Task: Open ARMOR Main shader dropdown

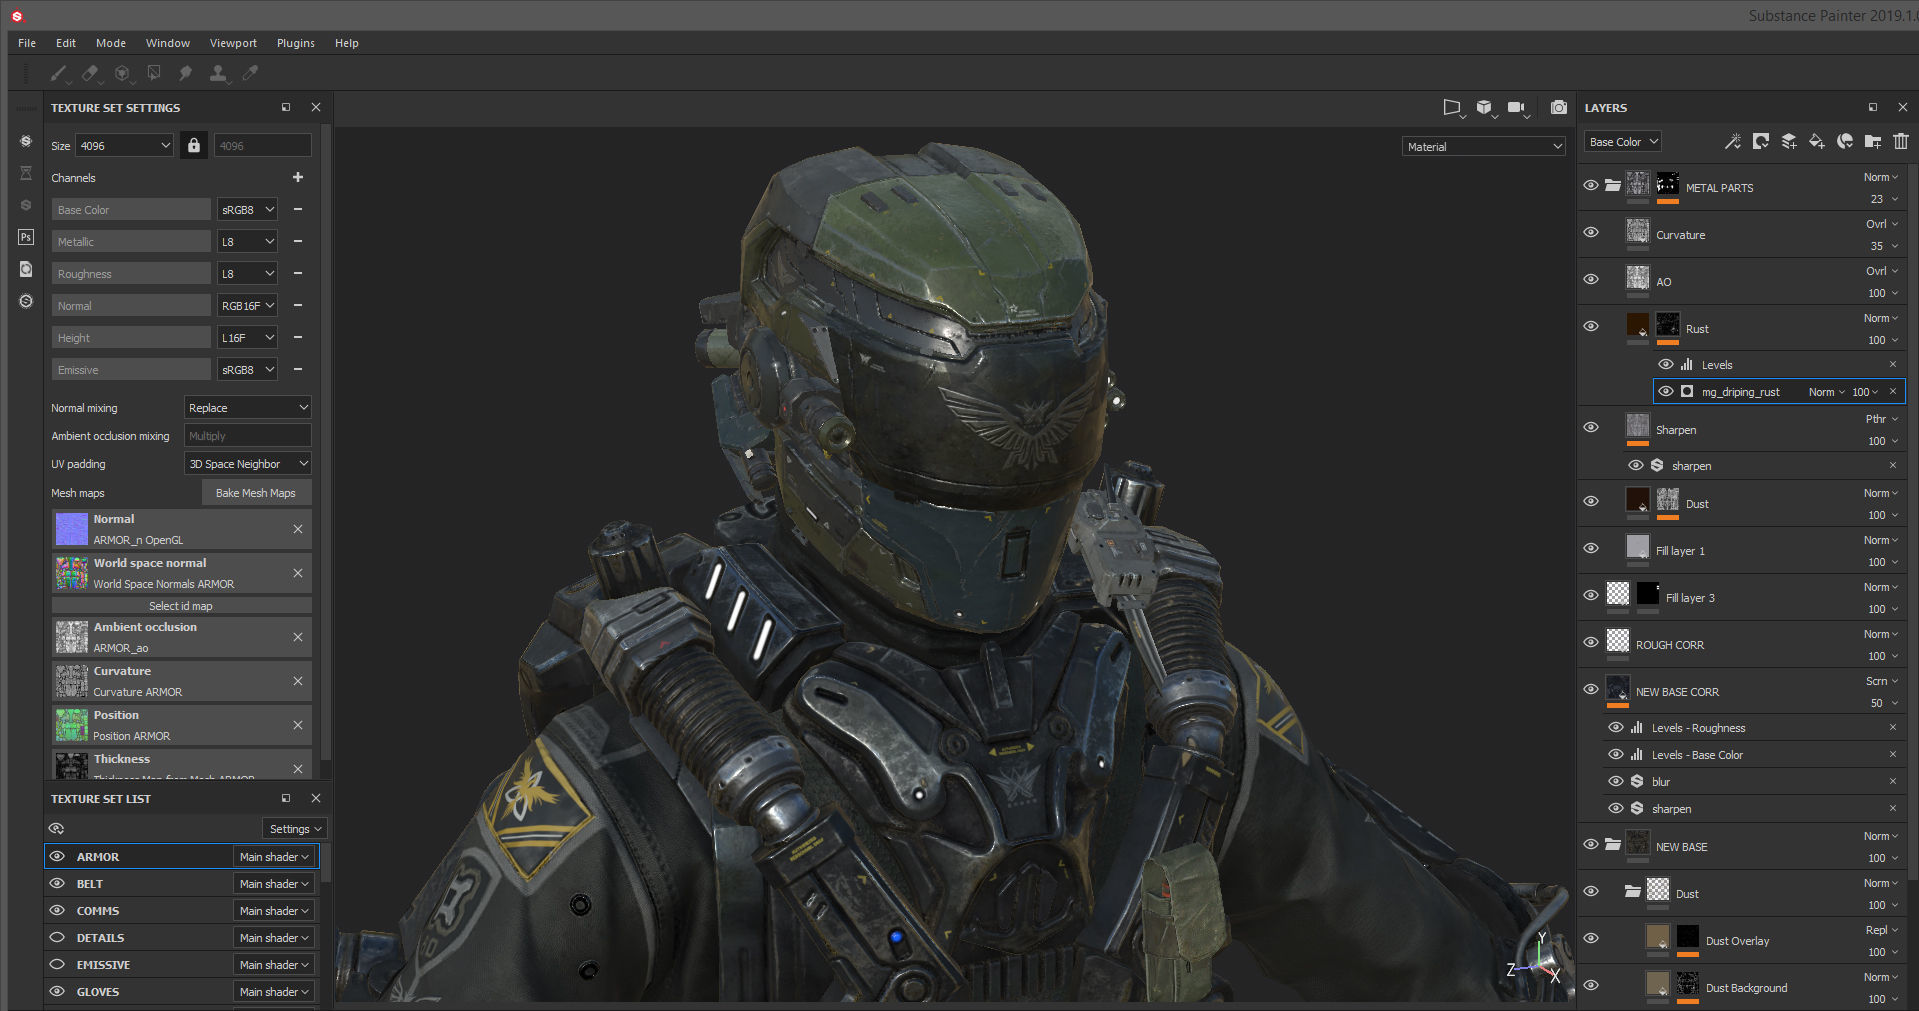Action: tap(274, 857)
